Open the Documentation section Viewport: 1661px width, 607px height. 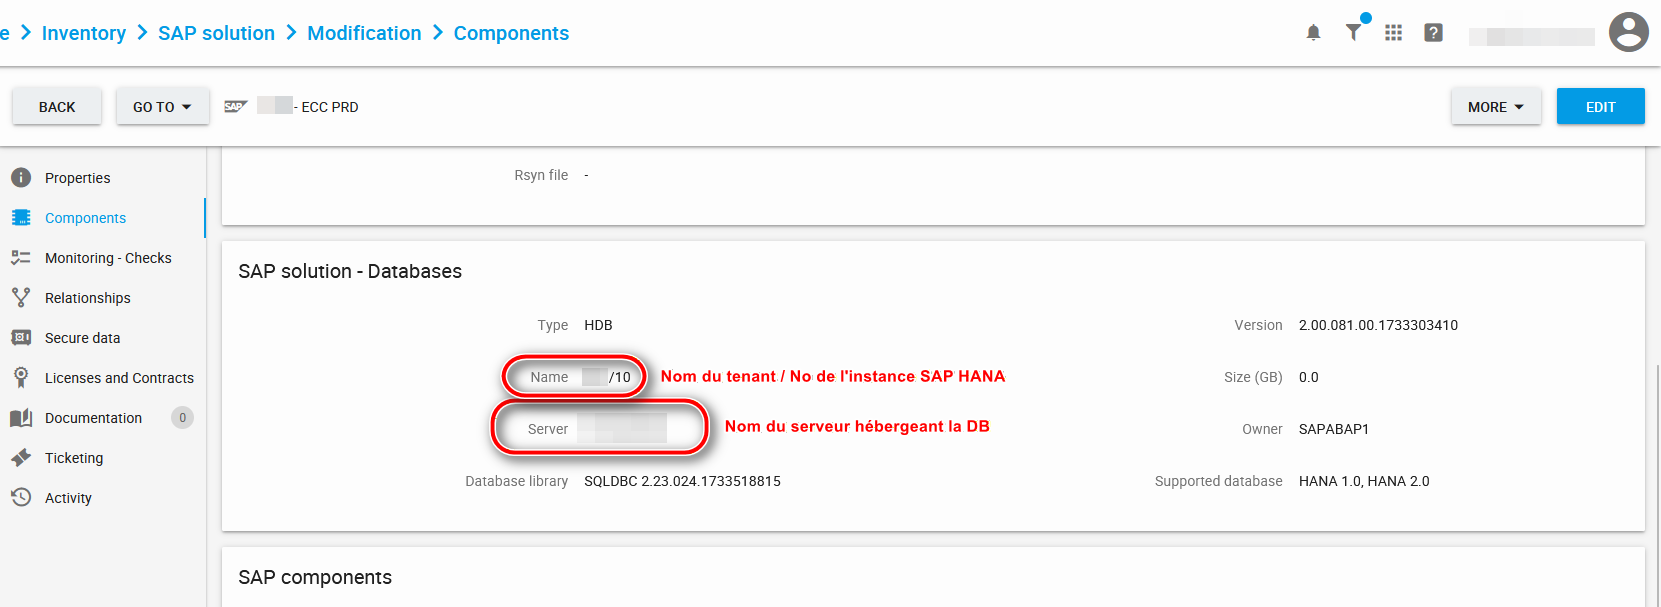[x=93, y=418]
